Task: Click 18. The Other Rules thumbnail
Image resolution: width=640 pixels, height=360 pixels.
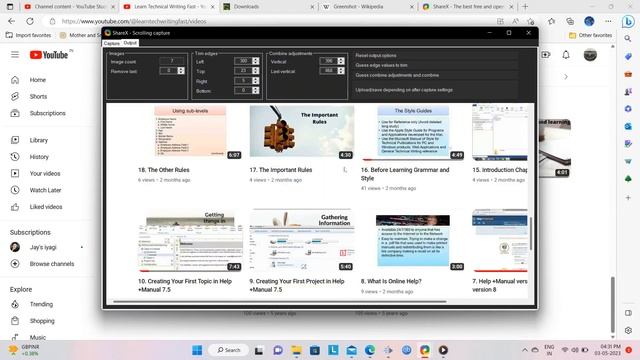Action: click(x=190, y=131)
